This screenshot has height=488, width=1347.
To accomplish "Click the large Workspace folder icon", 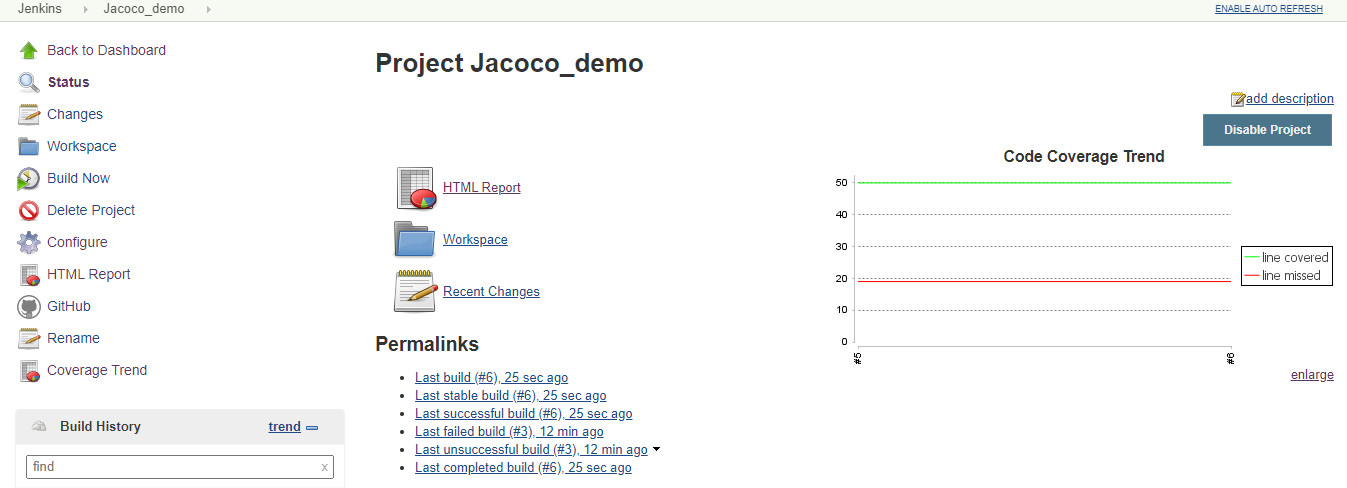I will click(x=415, y=240).
